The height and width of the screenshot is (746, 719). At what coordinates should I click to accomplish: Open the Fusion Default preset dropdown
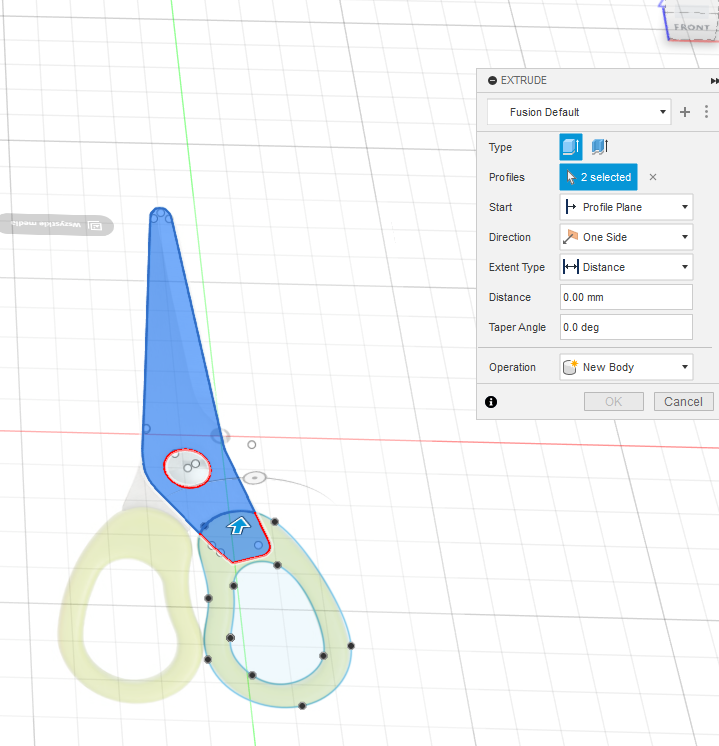click(x=579, y=112)
